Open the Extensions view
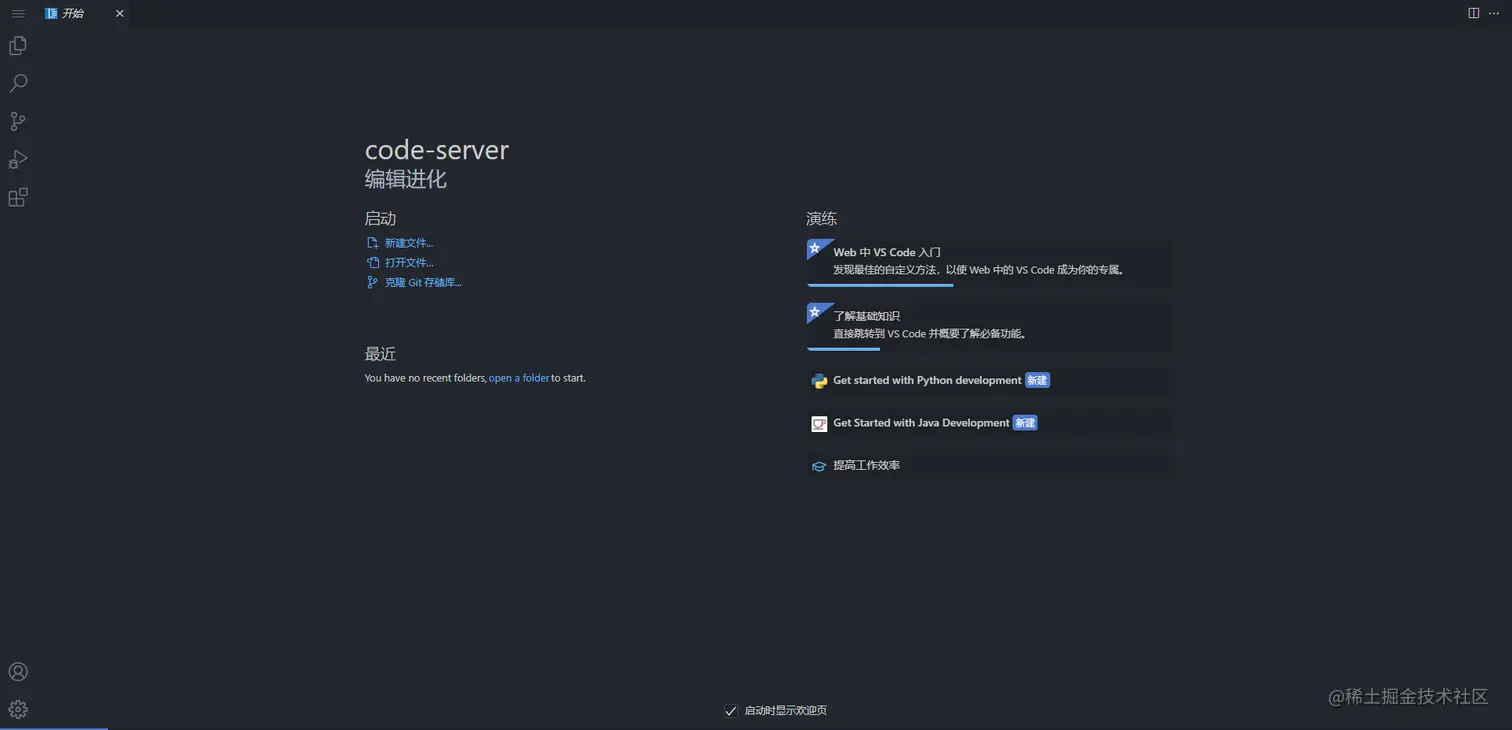The image size is (1512, 730). coord(18,198)
